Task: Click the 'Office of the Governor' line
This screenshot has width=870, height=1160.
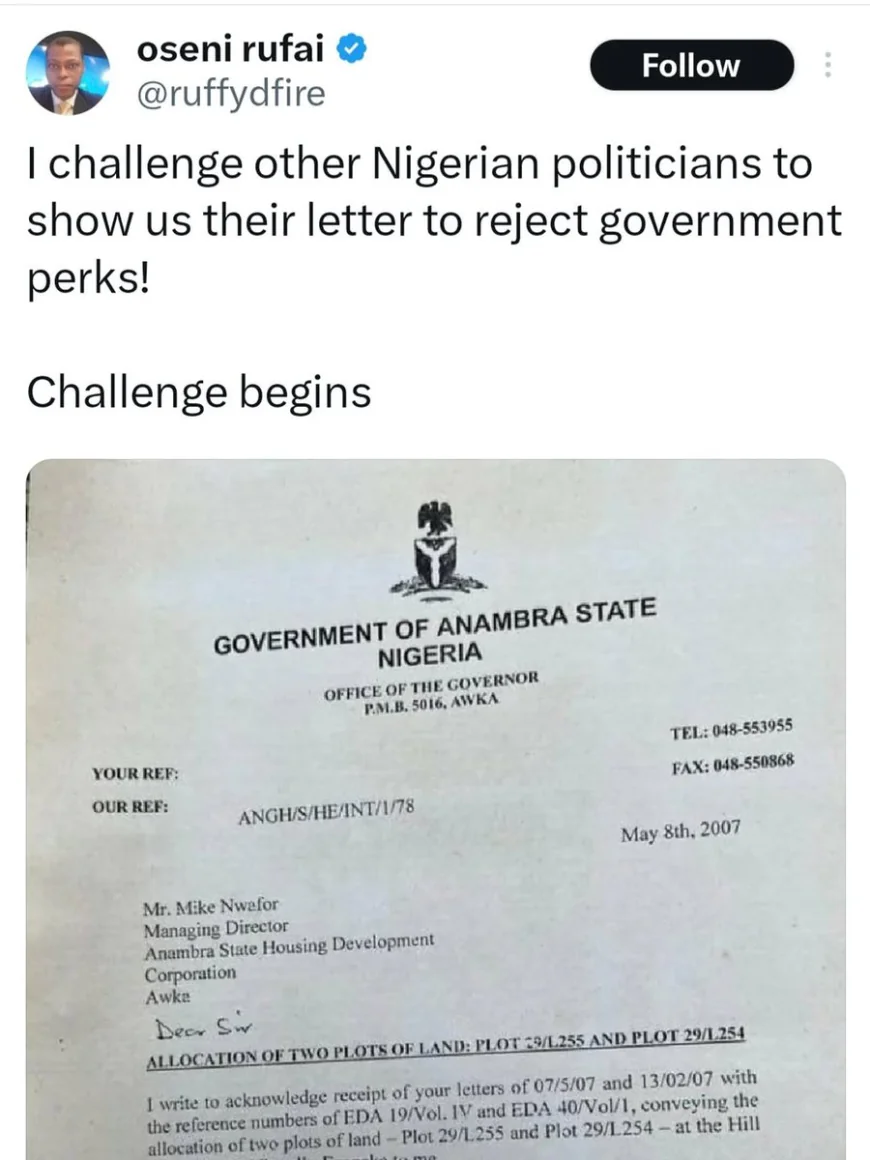Action: click(x=431, y=684)
